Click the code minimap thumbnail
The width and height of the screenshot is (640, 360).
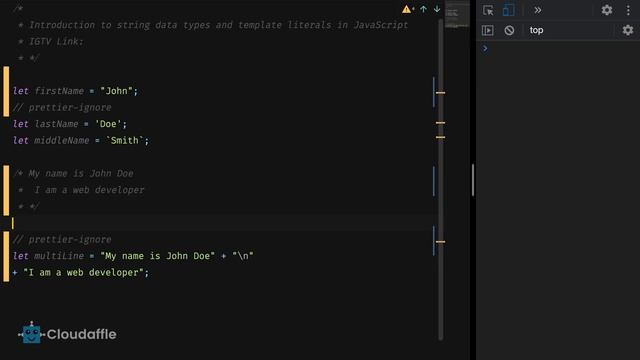(457, 16)
